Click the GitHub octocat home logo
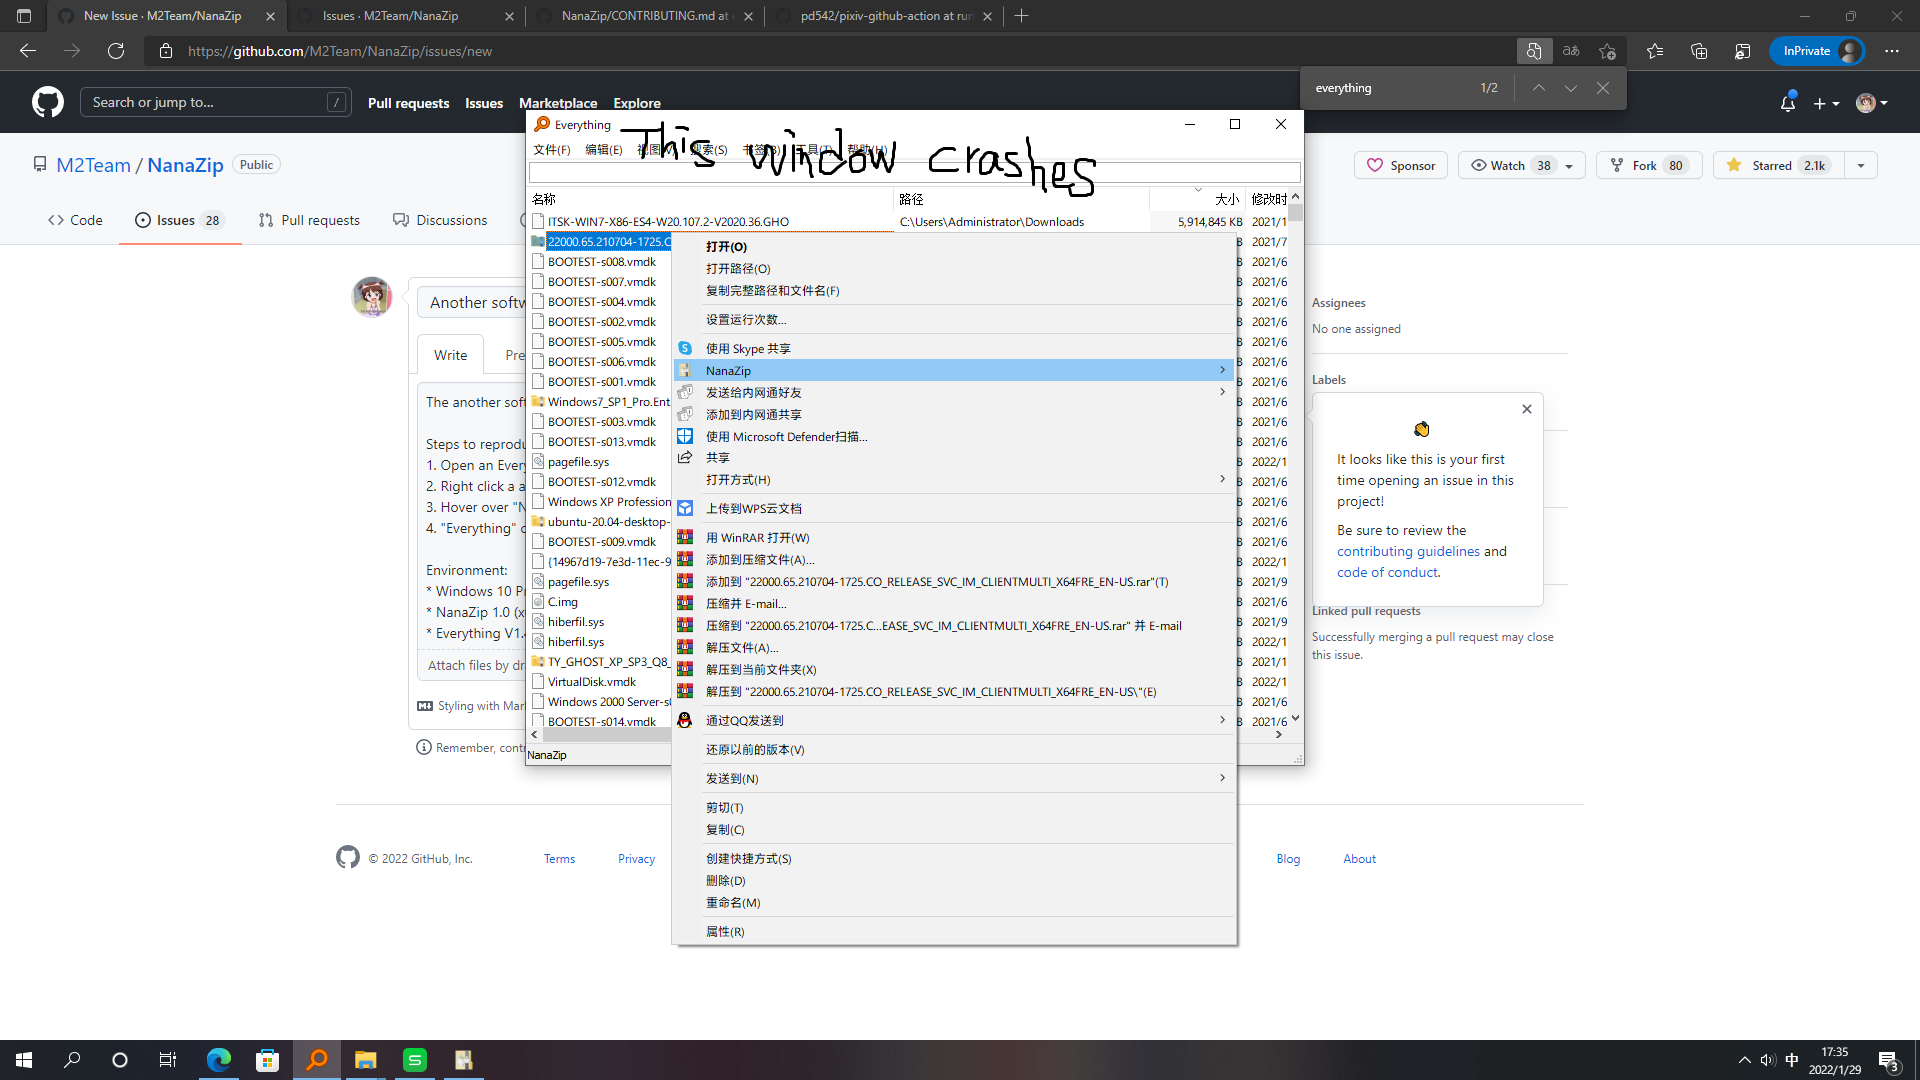Screen dimensions: 1920x1080 click(46, 101)
